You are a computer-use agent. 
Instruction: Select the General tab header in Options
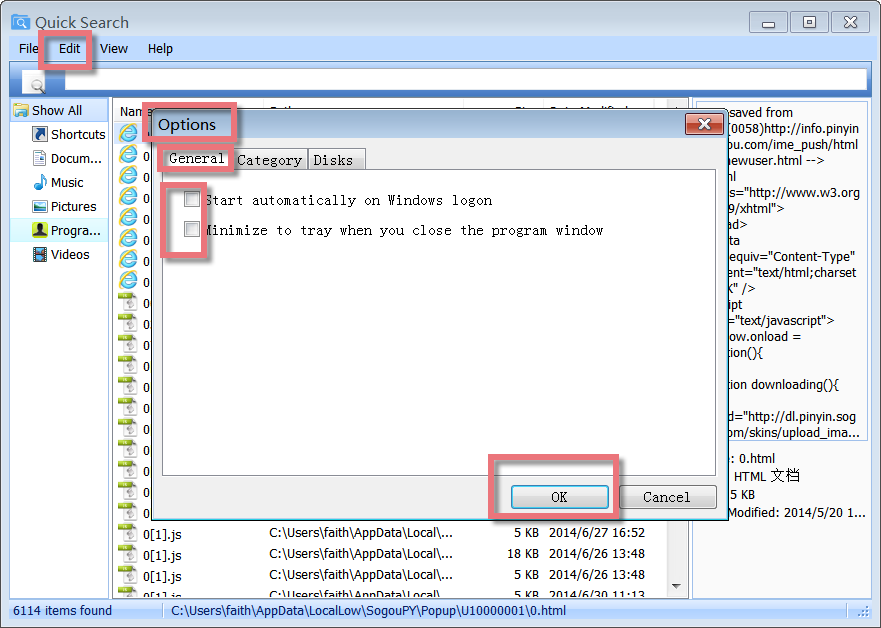pos(195,158)
